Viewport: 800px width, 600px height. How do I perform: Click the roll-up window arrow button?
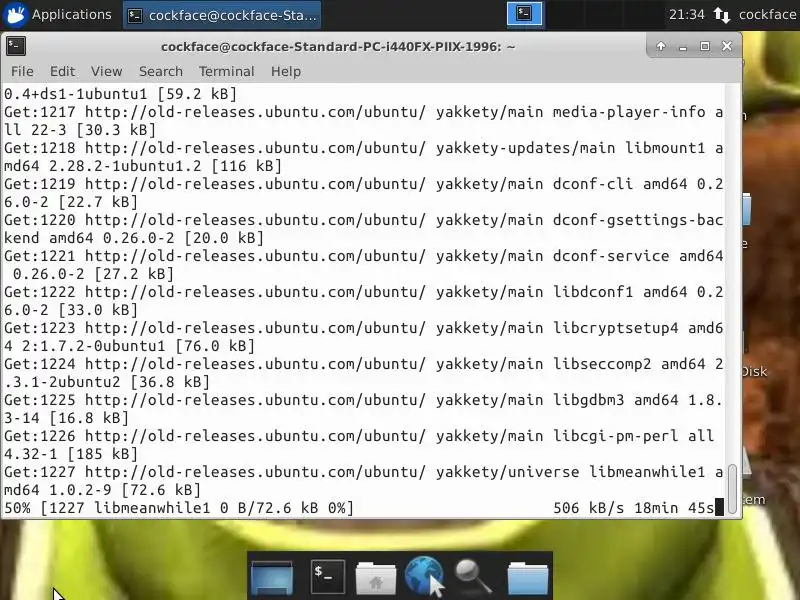click(x=661, y=46)
